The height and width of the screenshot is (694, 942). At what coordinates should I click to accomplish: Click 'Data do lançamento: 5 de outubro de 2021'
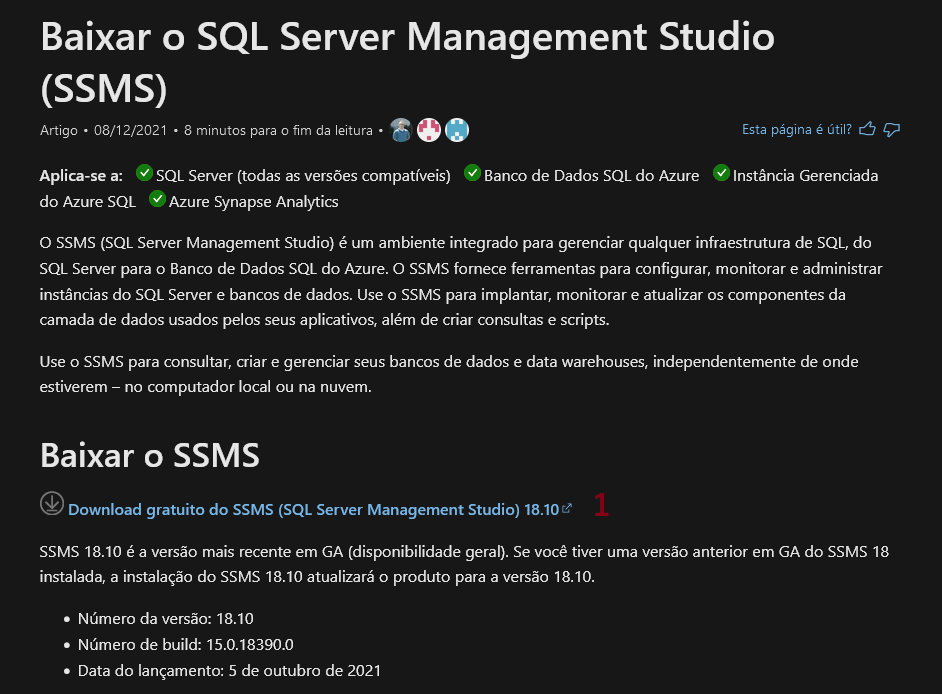pos(229,671)
